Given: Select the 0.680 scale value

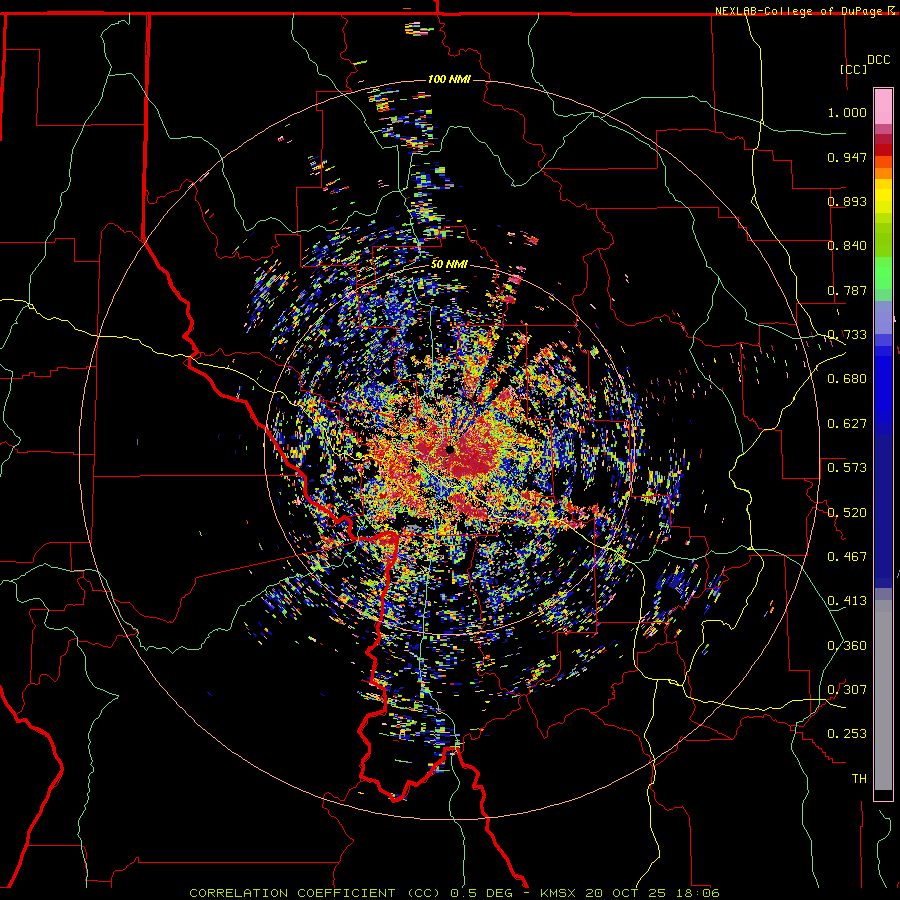Looking at the screenshot, I should coord(847,379).
